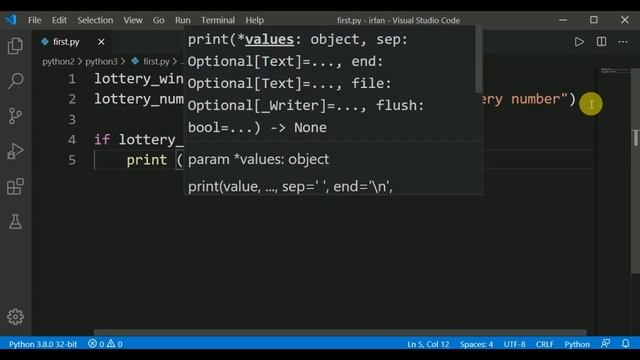Select the Python language mode
The width and height of the screenshot is (640, 360).
pyautogui.click(x=577, y=344)
